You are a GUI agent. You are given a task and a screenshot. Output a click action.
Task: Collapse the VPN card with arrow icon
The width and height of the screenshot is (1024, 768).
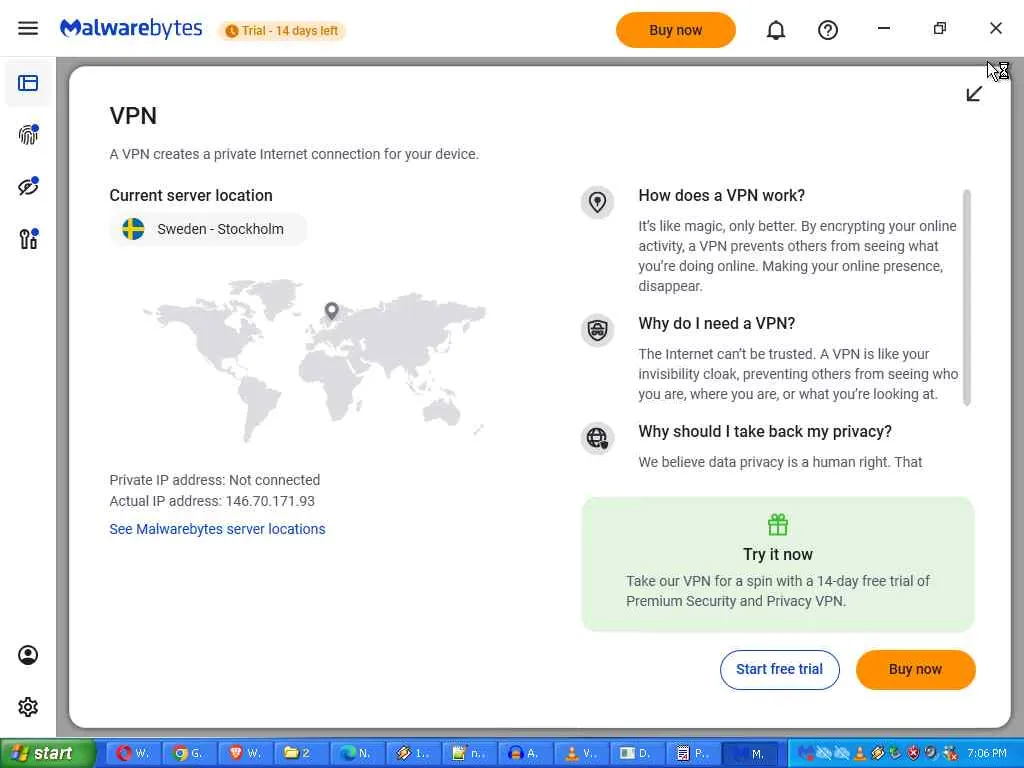coord(974,94)
